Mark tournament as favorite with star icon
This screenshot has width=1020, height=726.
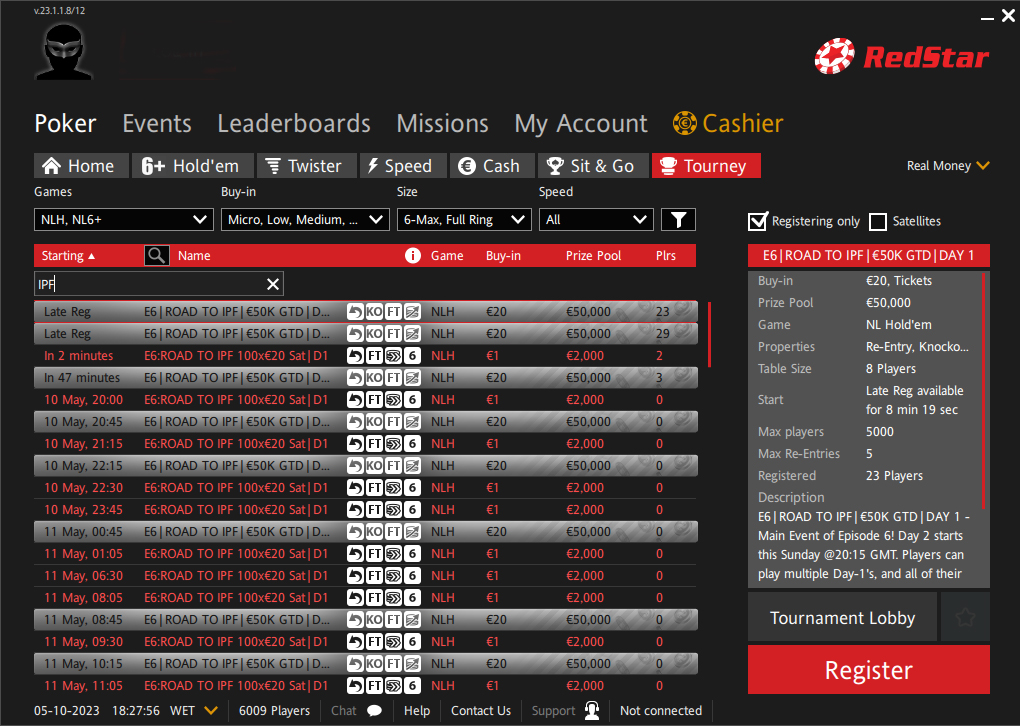(x=965, y=617)
